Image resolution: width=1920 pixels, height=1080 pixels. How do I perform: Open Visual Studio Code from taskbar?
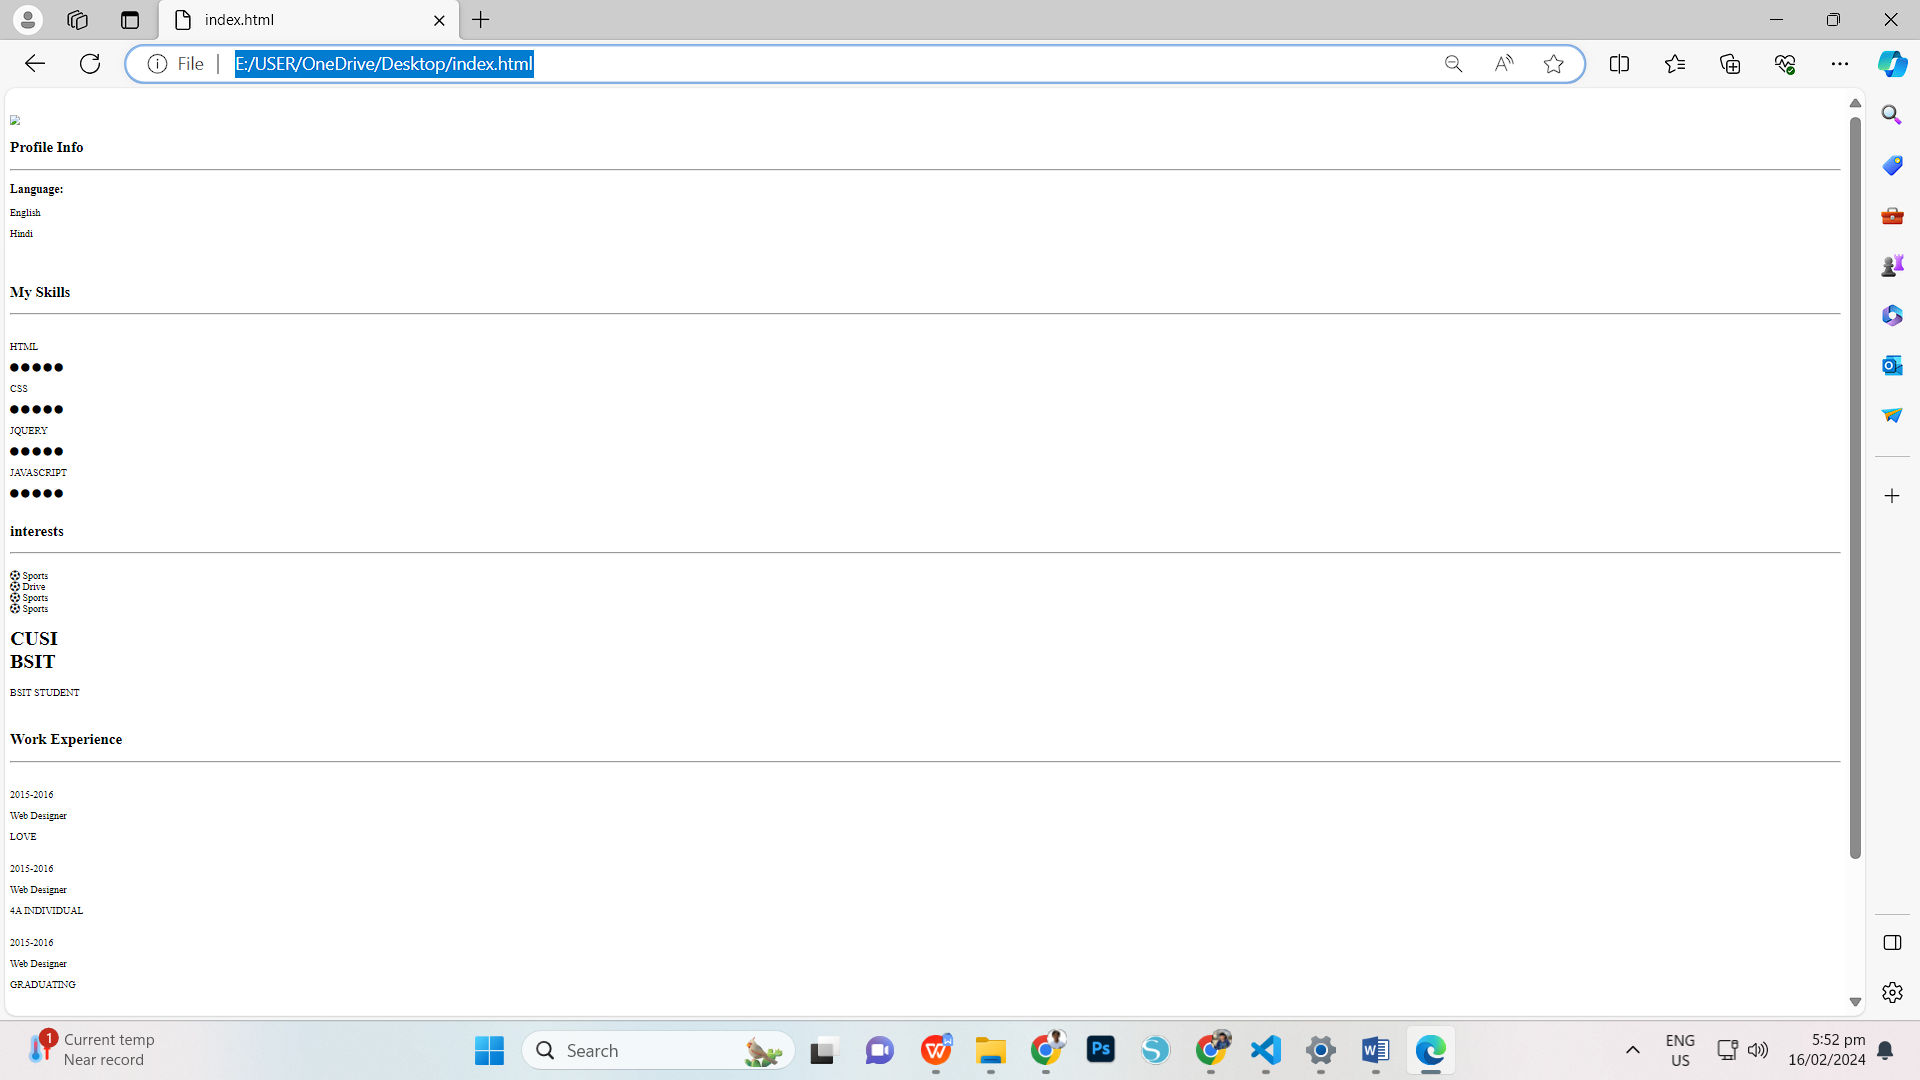coord(1266,1050)
